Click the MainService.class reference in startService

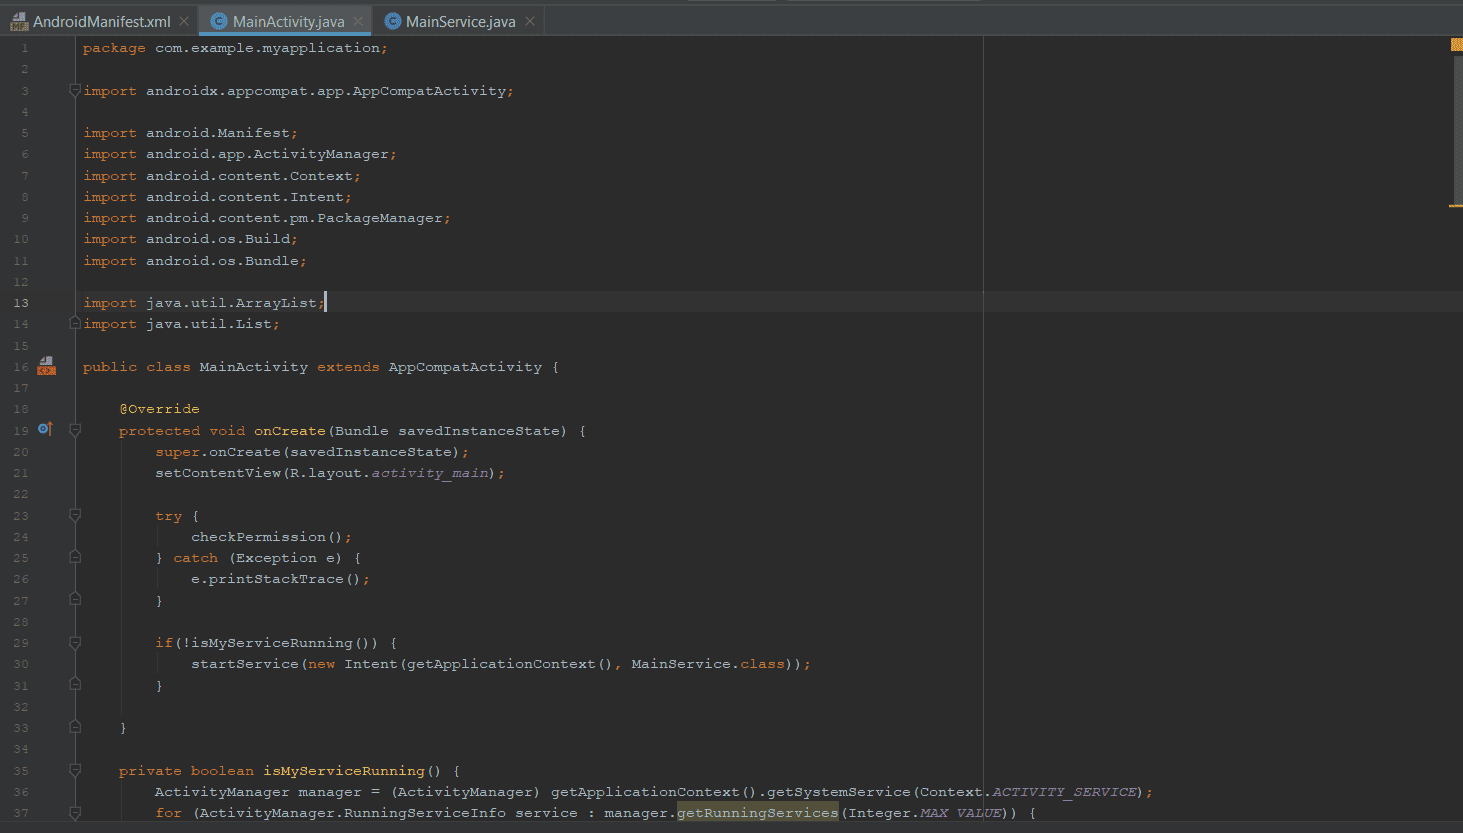[x=707, y=664]
